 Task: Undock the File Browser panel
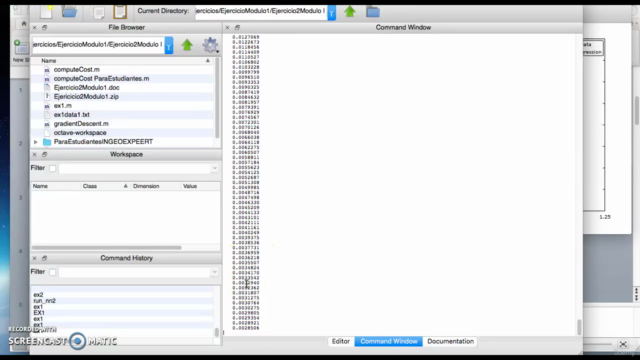[x=44, y=27]
